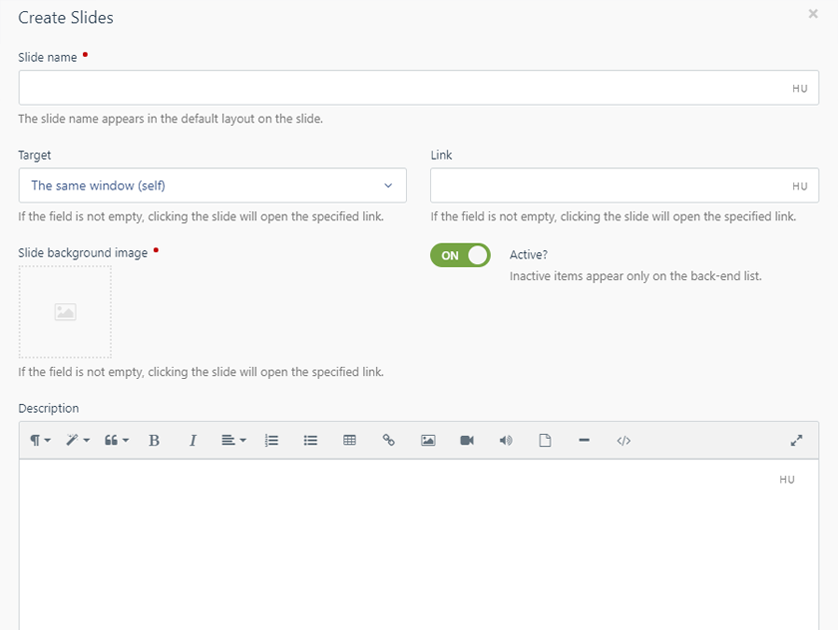838x630 pixels.
Task: Click into the Link input field
Action: coord(624,185)
